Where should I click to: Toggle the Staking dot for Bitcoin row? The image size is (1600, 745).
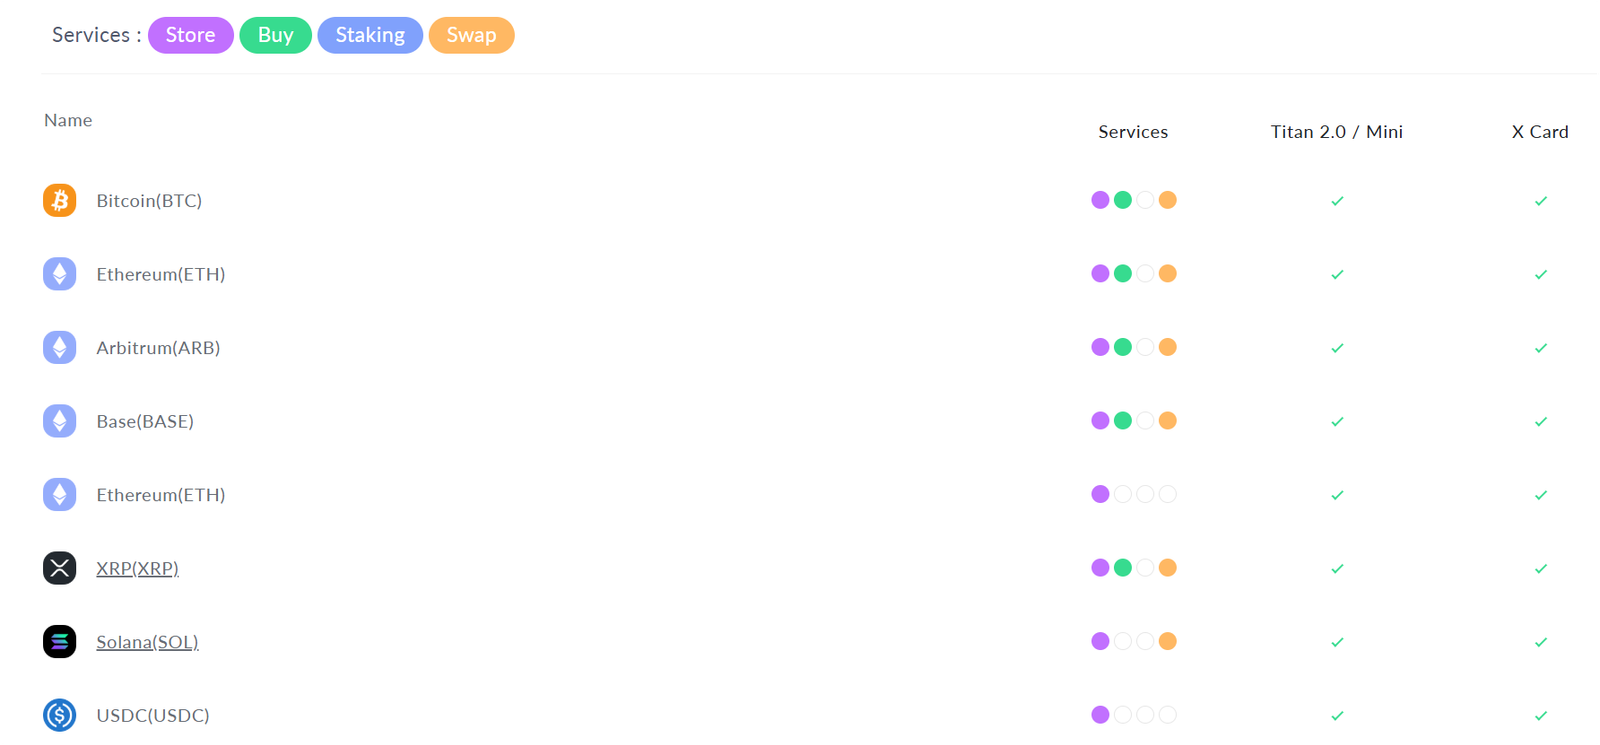click(1144, 199)
